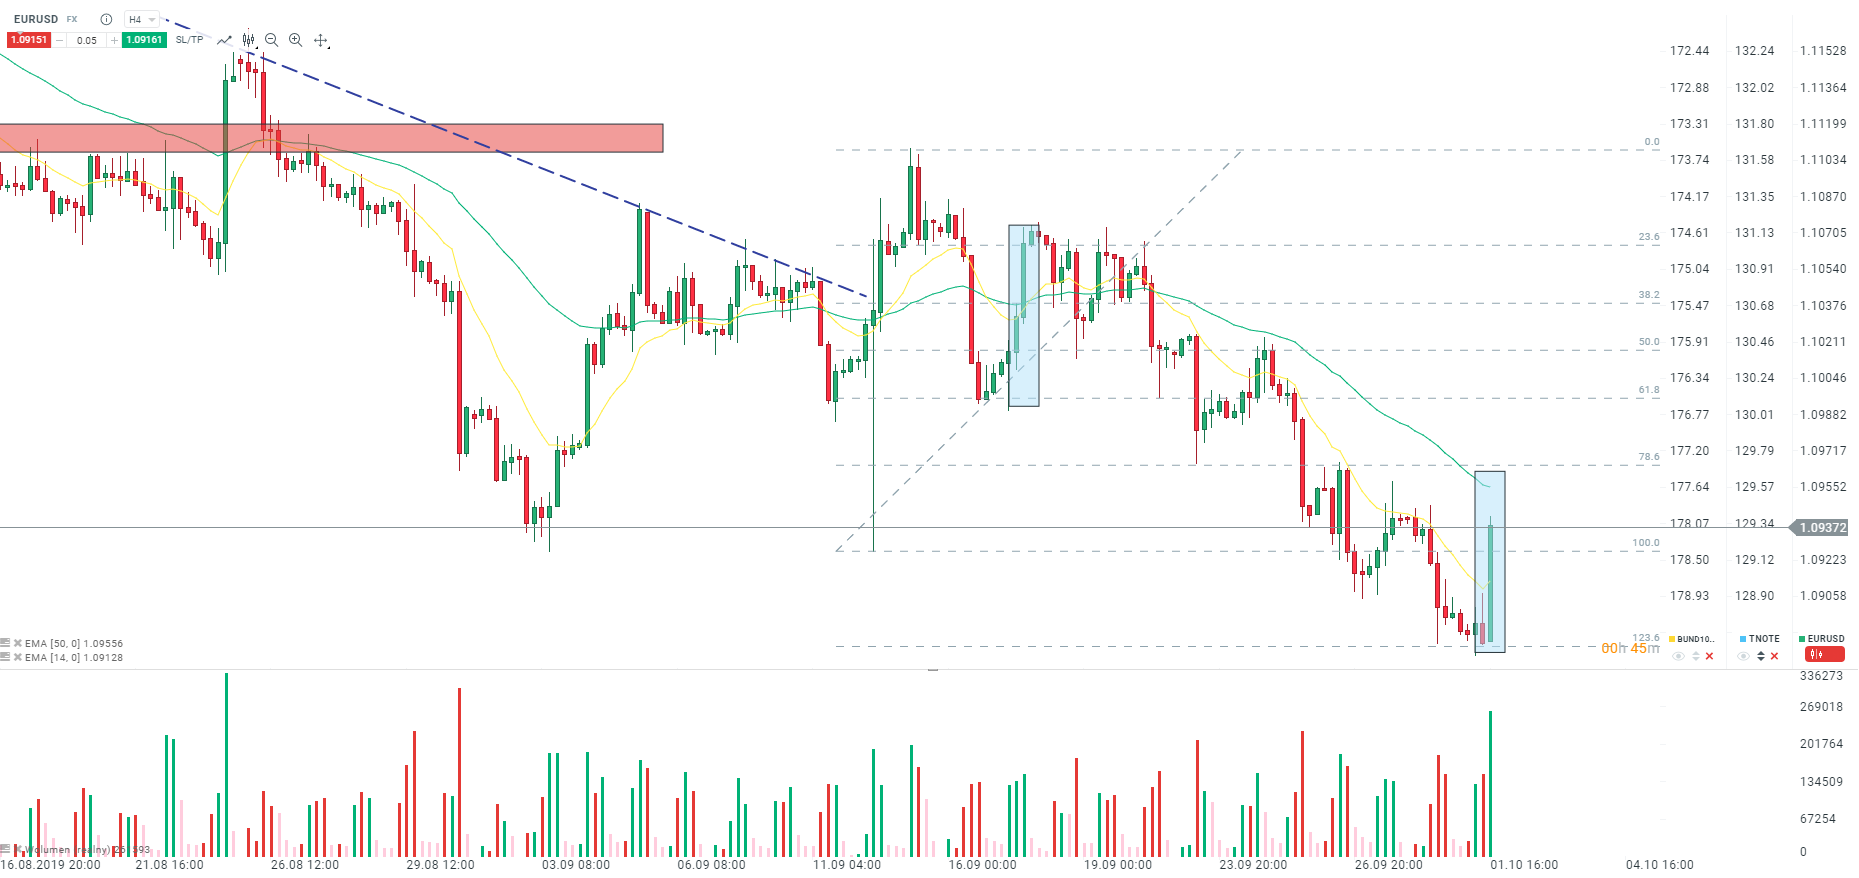Open the line drawing tools icon
The width and height of the screenshot is (1859, 878).
[225, 40]
